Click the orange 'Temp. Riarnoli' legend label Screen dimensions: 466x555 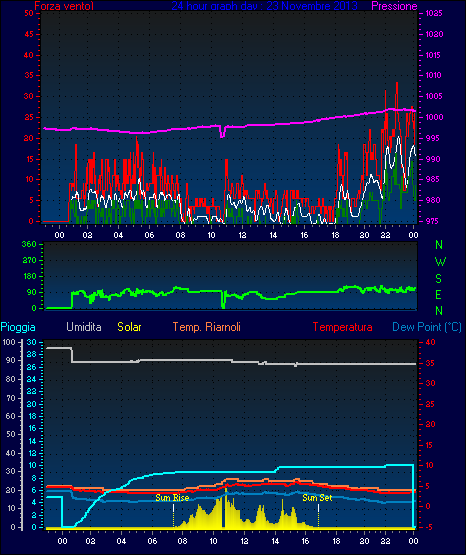[207, 327]
